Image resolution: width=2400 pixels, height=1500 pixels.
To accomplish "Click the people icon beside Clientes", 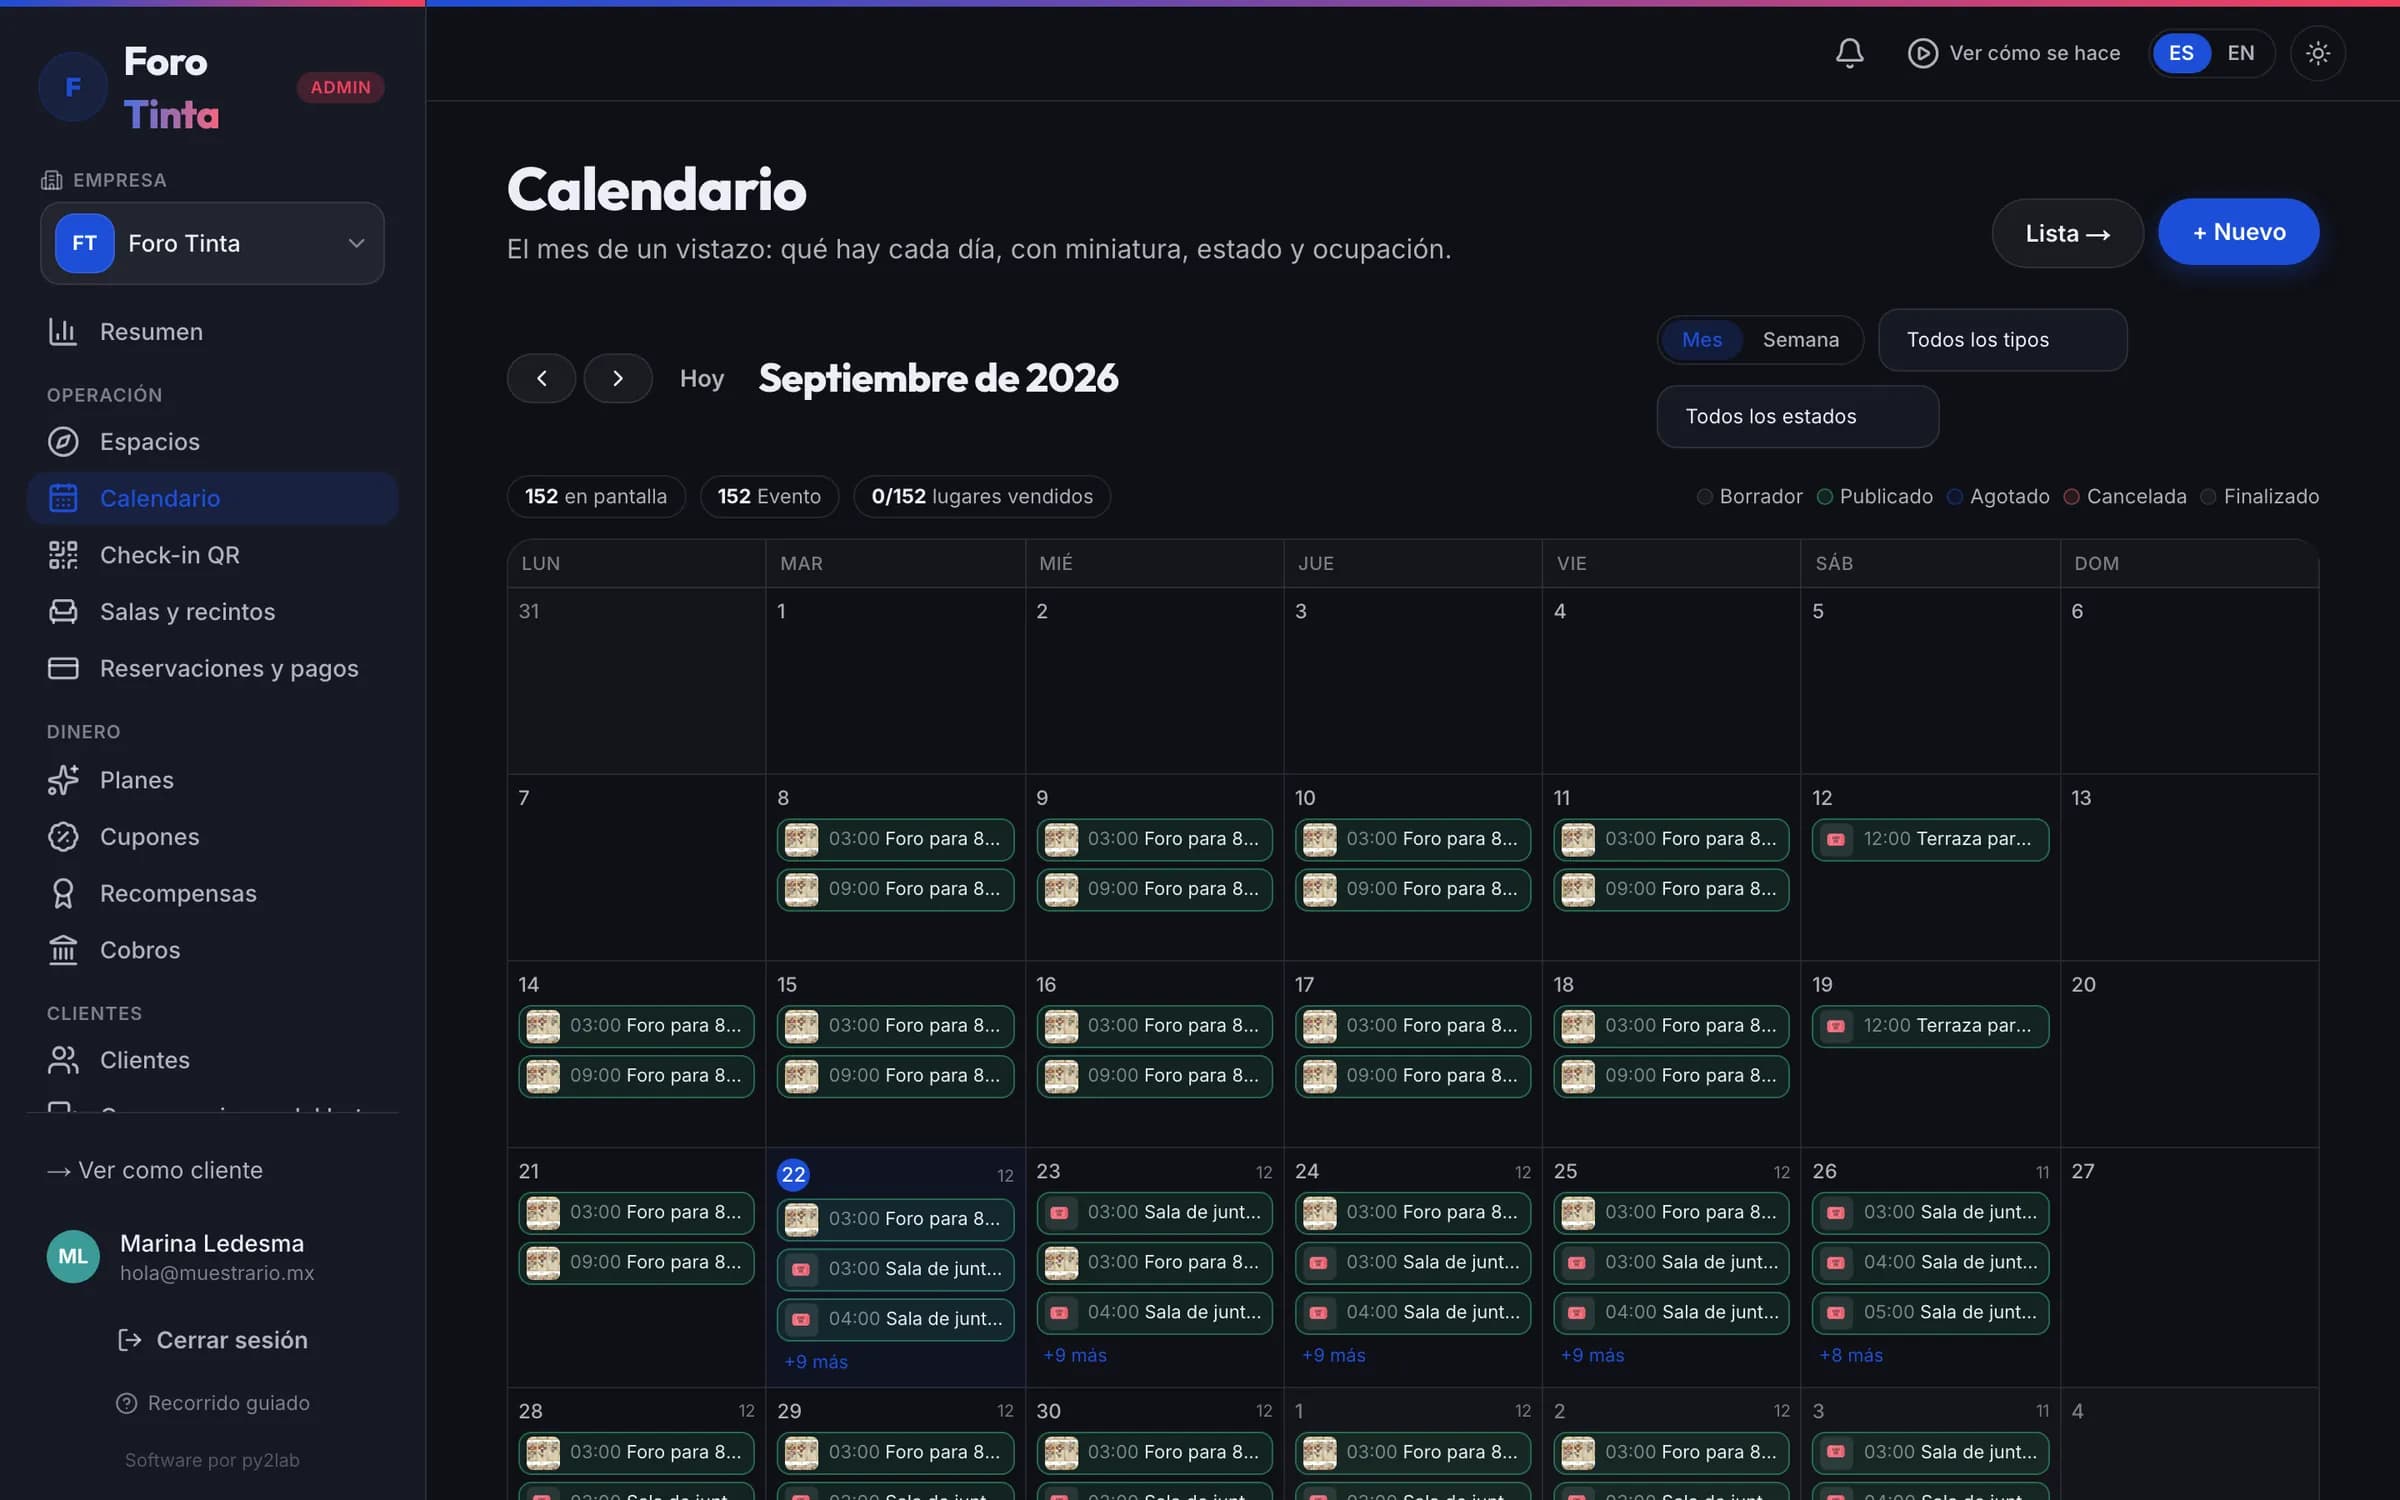I will (x=63, y=1060).
